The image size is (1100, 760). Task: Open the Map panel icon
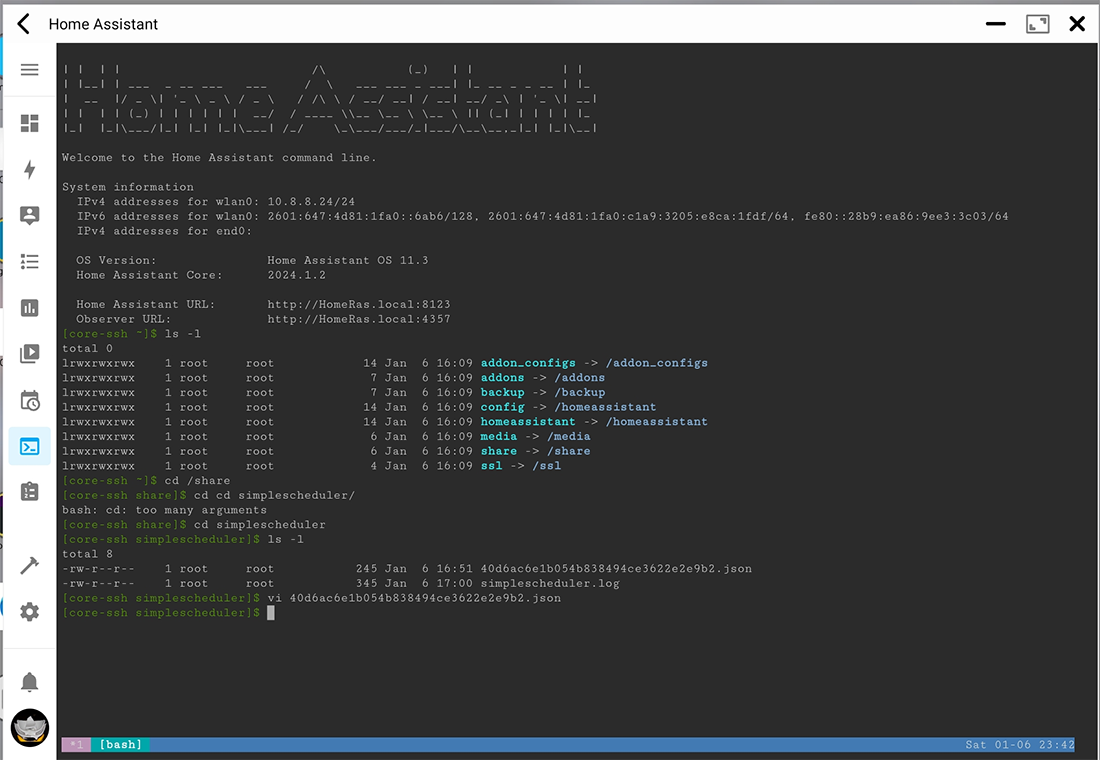(29, 215)
